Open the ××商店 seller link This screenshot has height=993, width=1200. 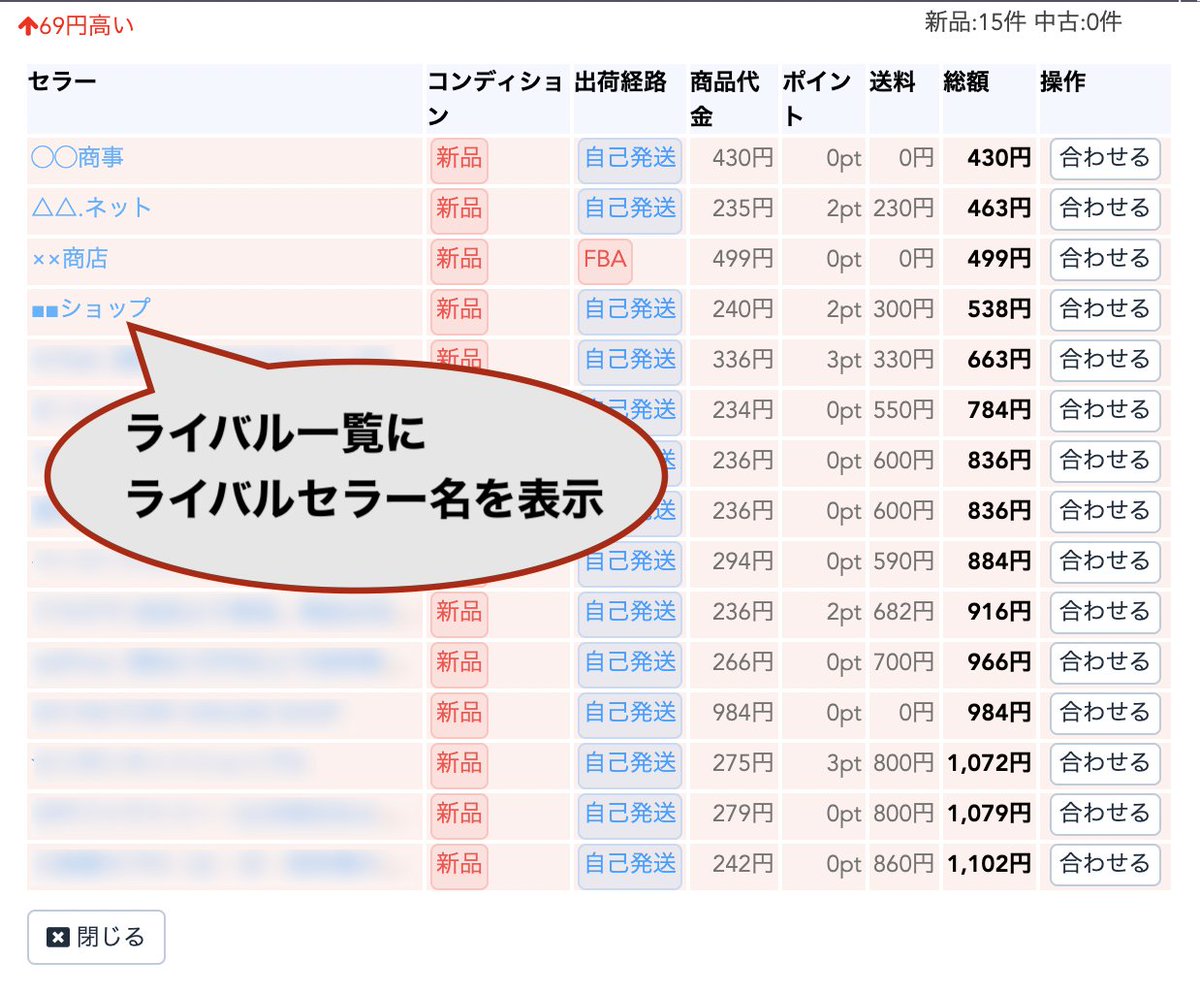tap(69, 259)
